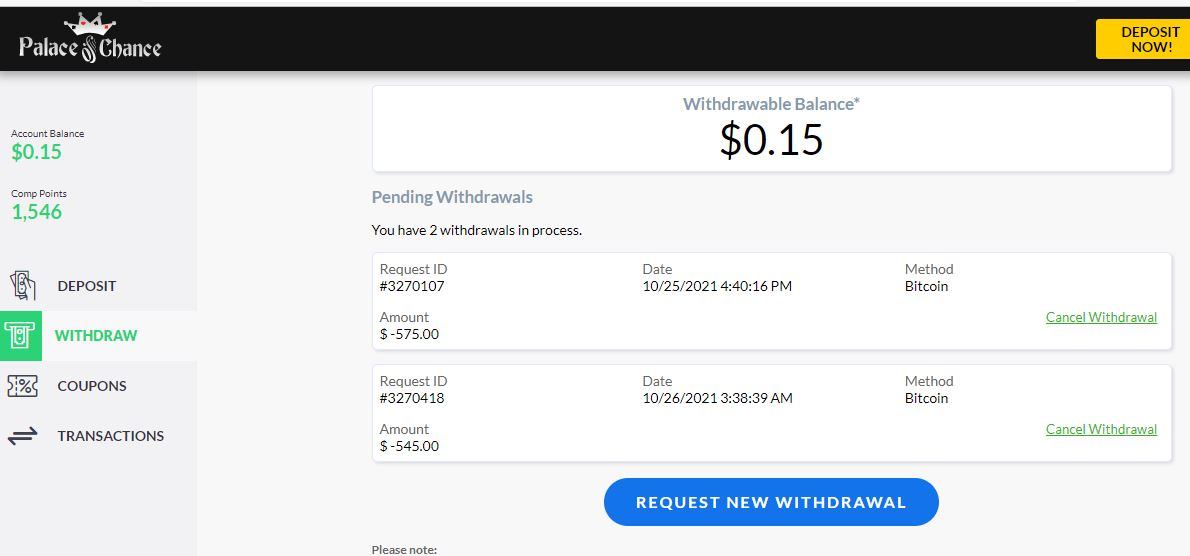Click the Deposit cash icon in sidebar
The width and height of the screenshot is (1190, 556).
[22, 286]
